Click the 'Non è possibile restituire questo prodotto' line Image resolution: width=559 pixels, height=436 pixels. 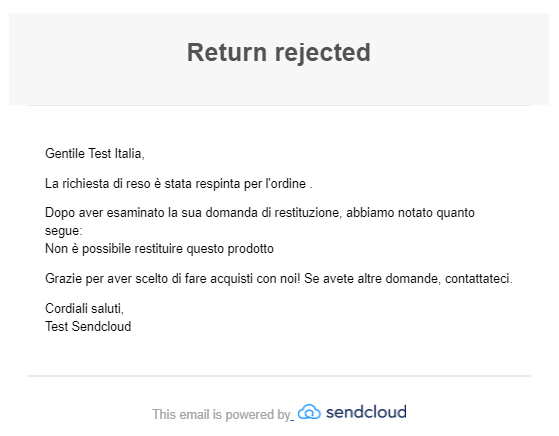(159, 248)
